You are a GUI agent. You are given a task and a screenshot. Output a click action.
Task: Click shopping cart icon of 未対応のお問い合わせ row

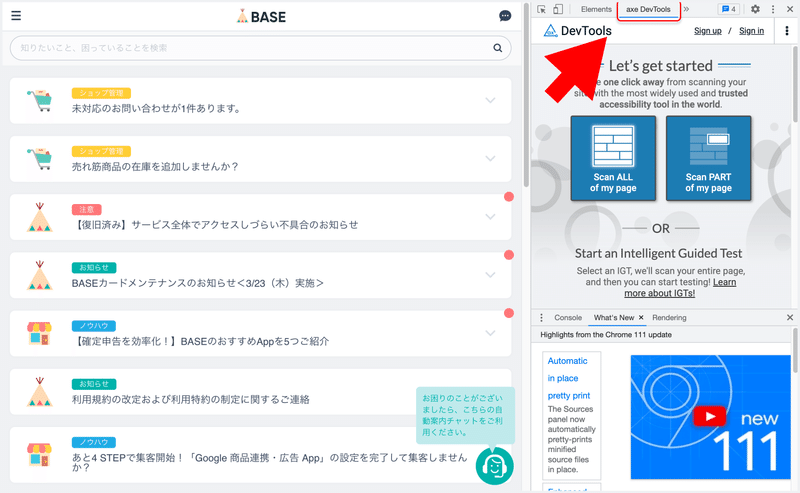39,101
